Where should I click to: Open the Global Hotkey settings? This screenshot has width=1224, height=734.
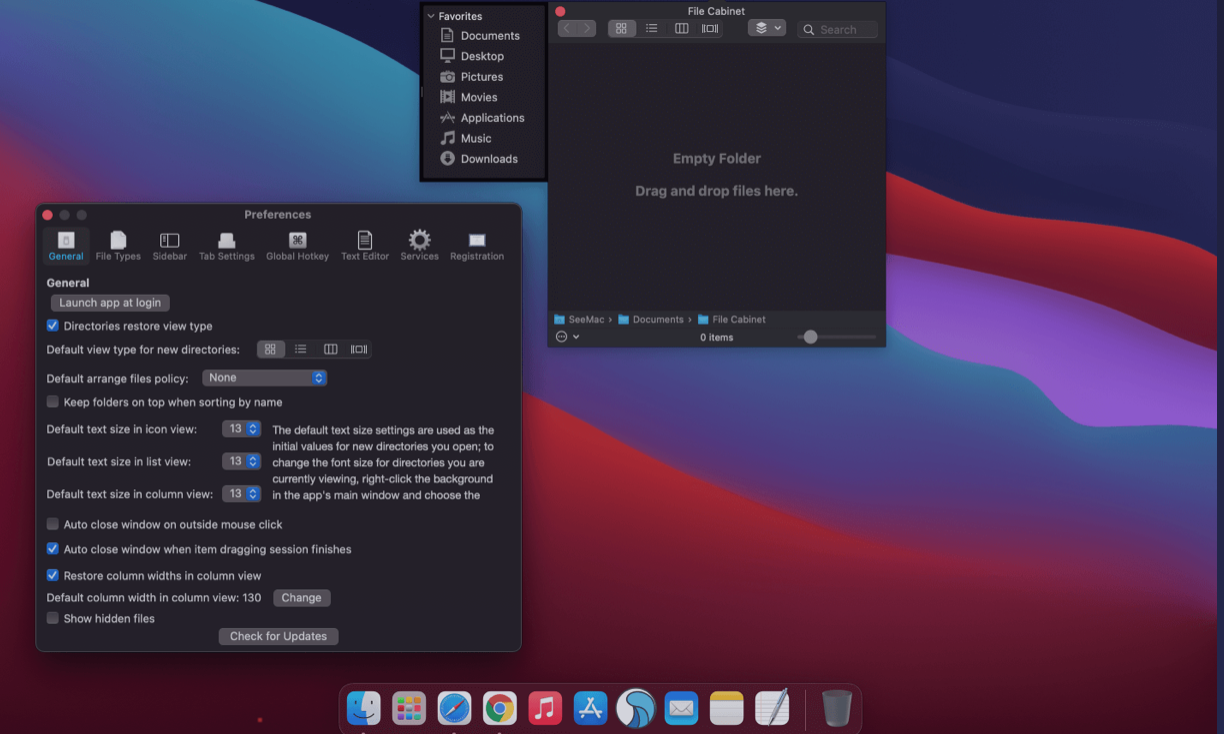pos(297,244)
